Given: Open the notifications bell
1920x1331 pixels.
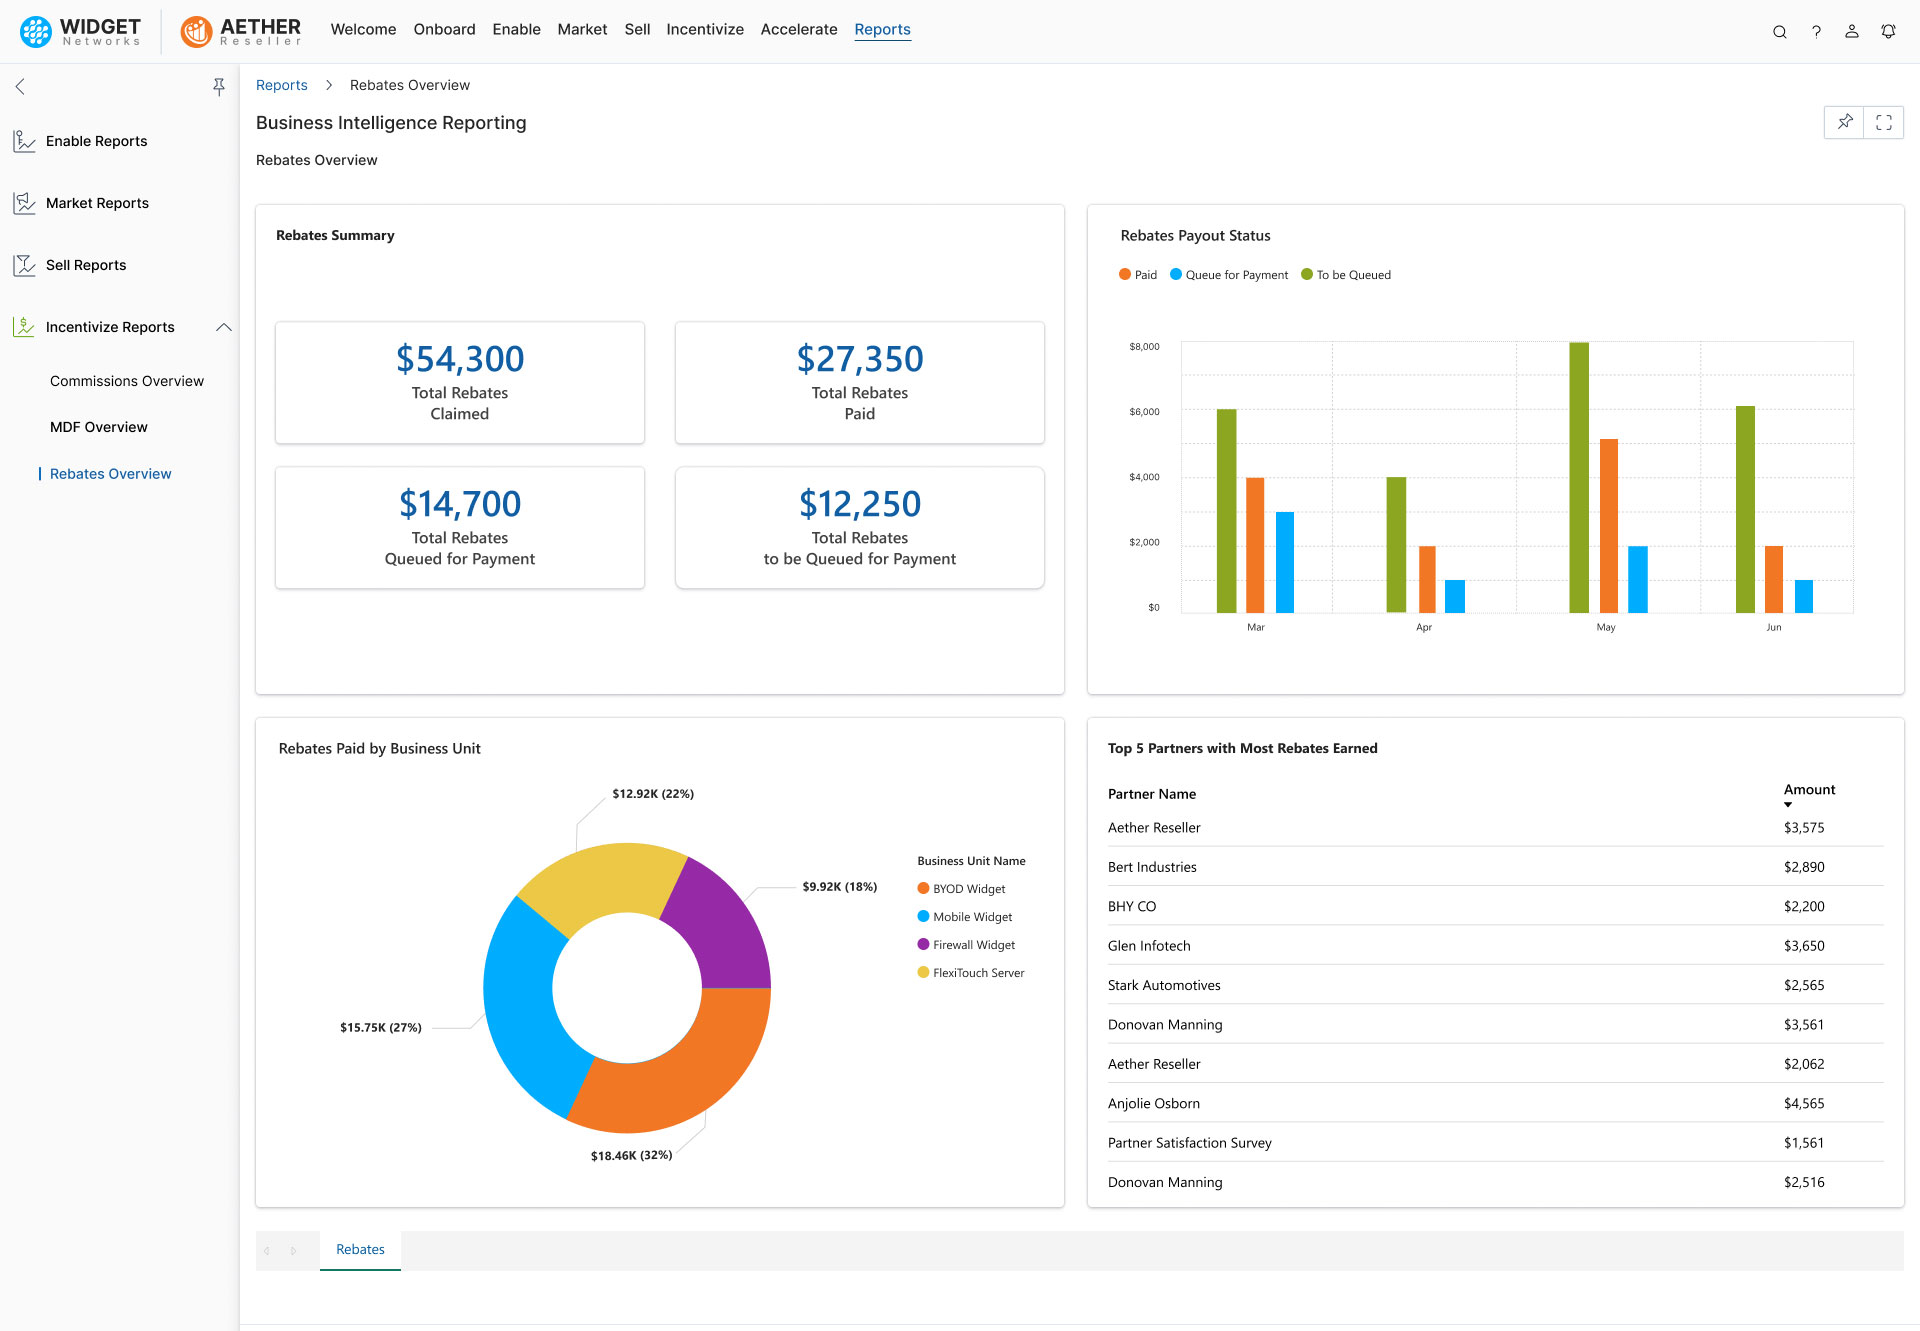Looking at the screenshot, I should coord(1888,31).
